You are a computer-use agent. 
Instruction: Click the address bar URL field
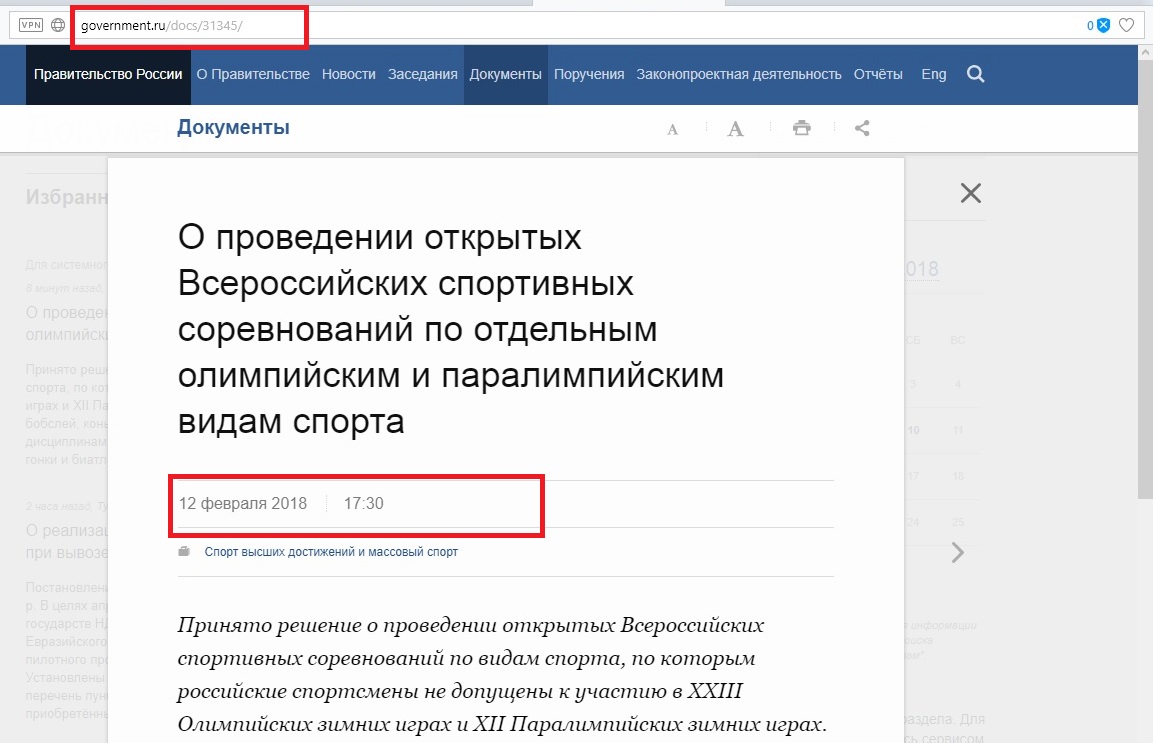point(574,25)
